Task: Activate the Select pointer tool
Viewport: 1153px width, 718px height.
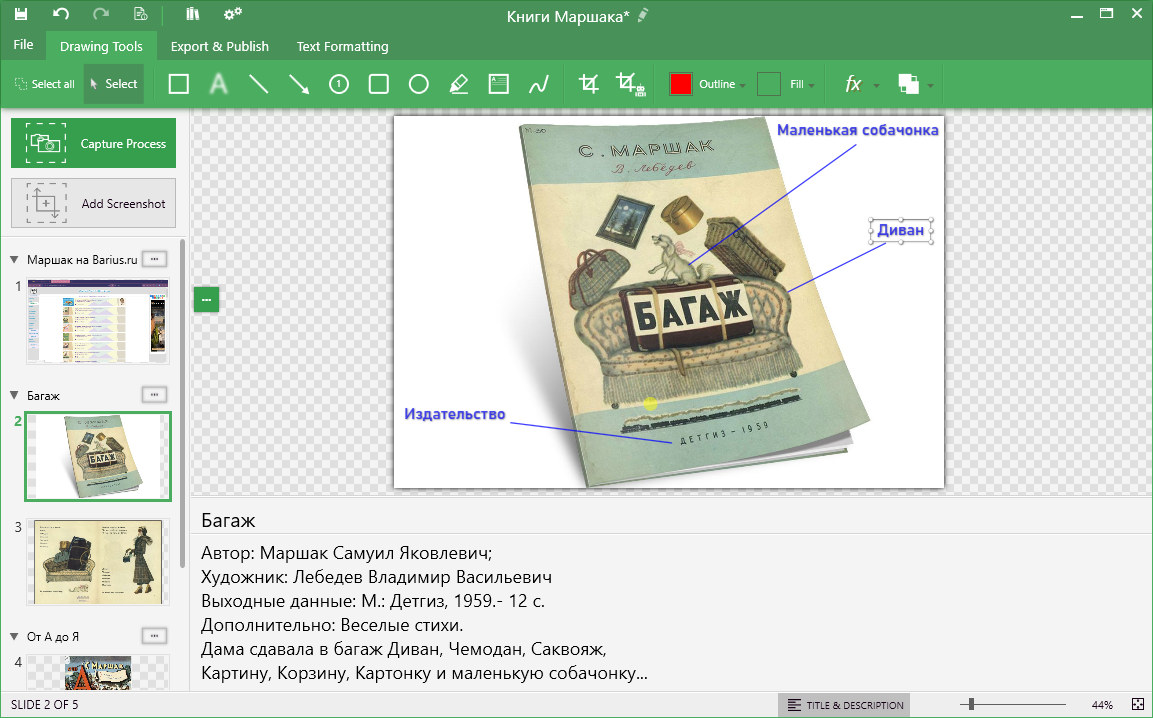Action: coord(113,84)
